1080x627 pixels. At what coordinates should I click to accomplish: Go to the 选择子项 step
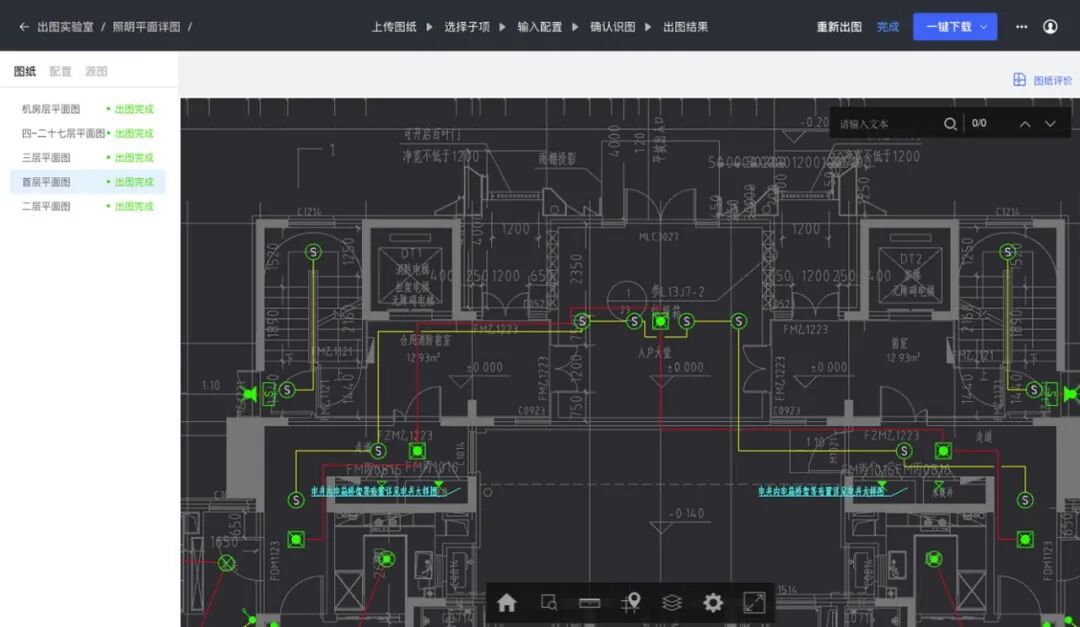(x=466, y=27)
